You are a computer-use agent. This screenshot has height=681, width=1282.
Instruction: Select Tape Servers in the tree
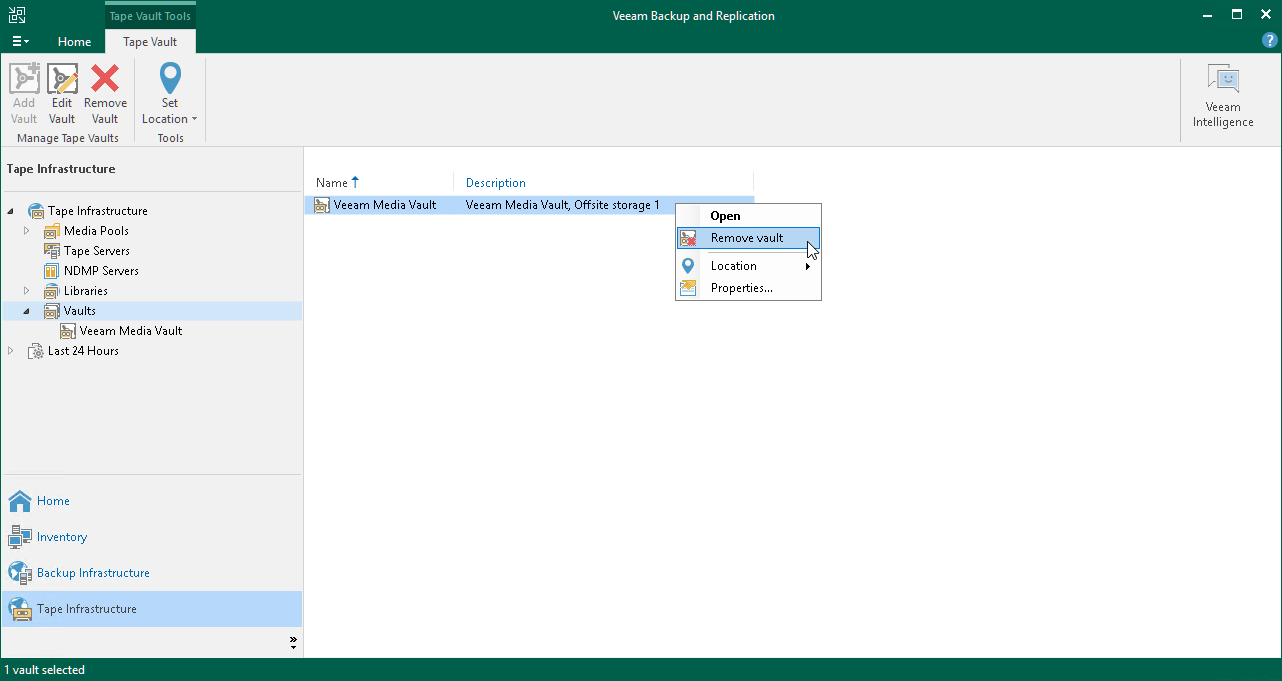click(97, 251)
